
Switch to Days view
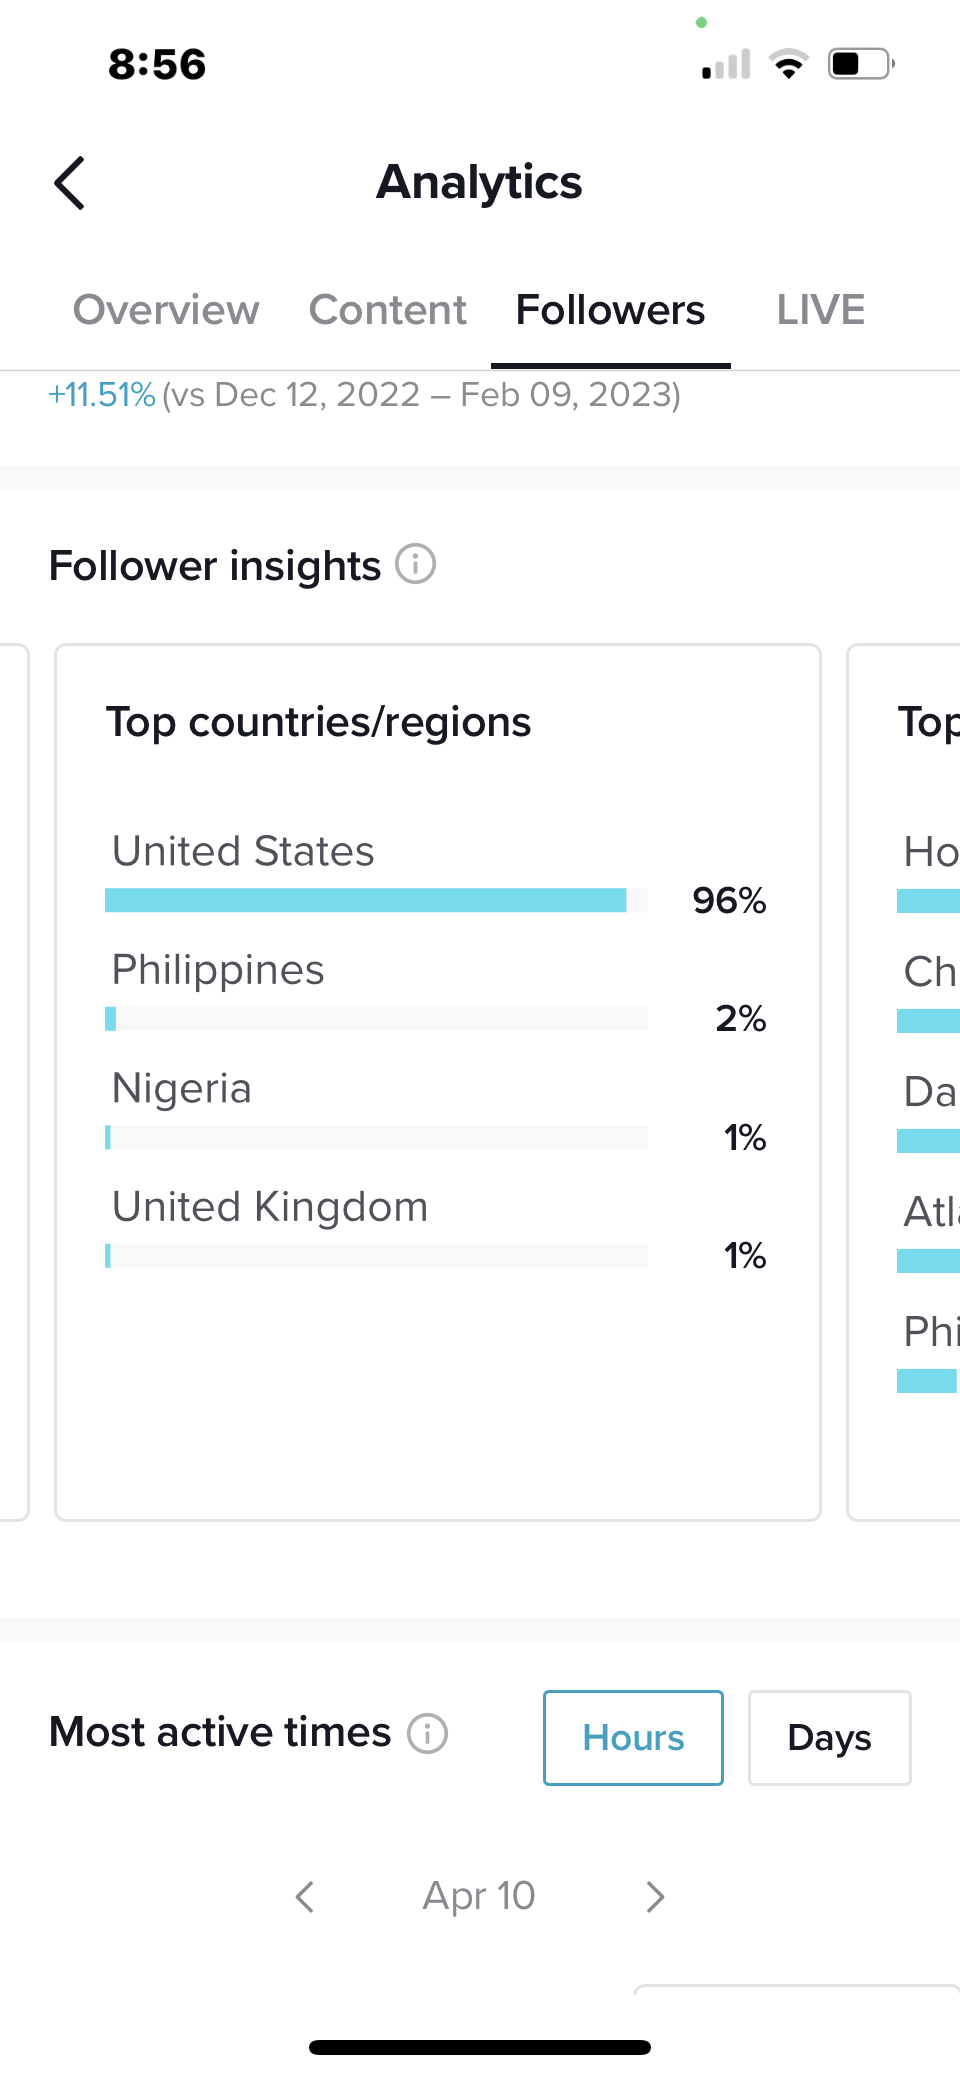tap(829, 1738)
